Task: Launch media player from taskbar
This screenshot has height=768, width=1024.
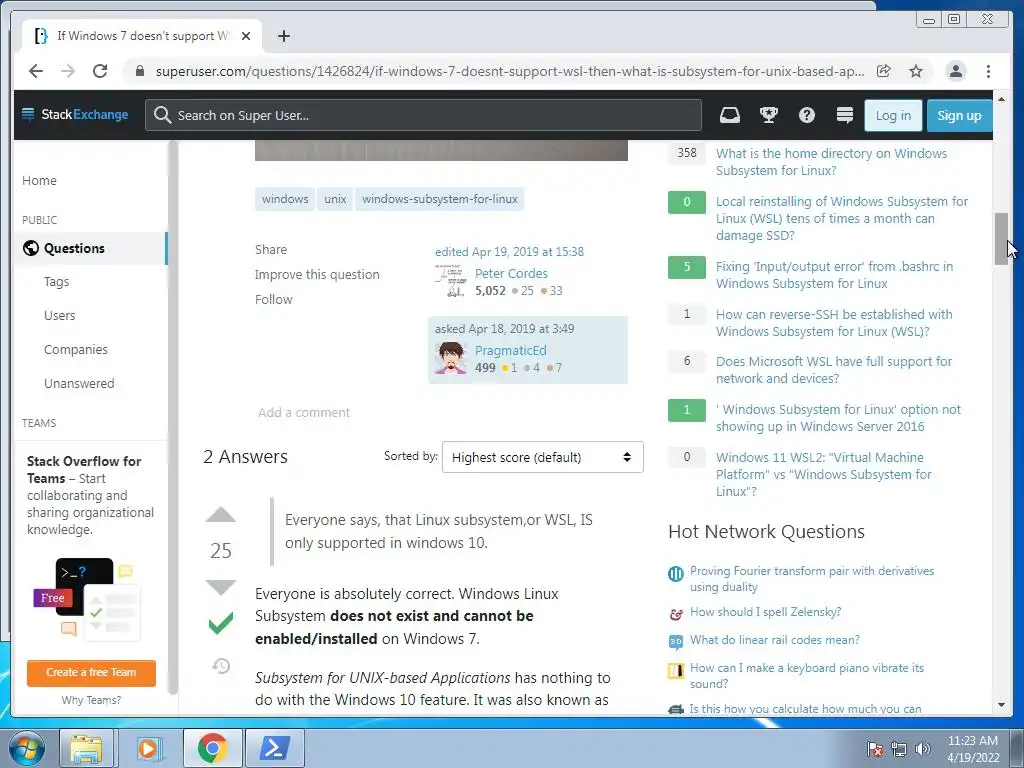Action: point(148,748)
